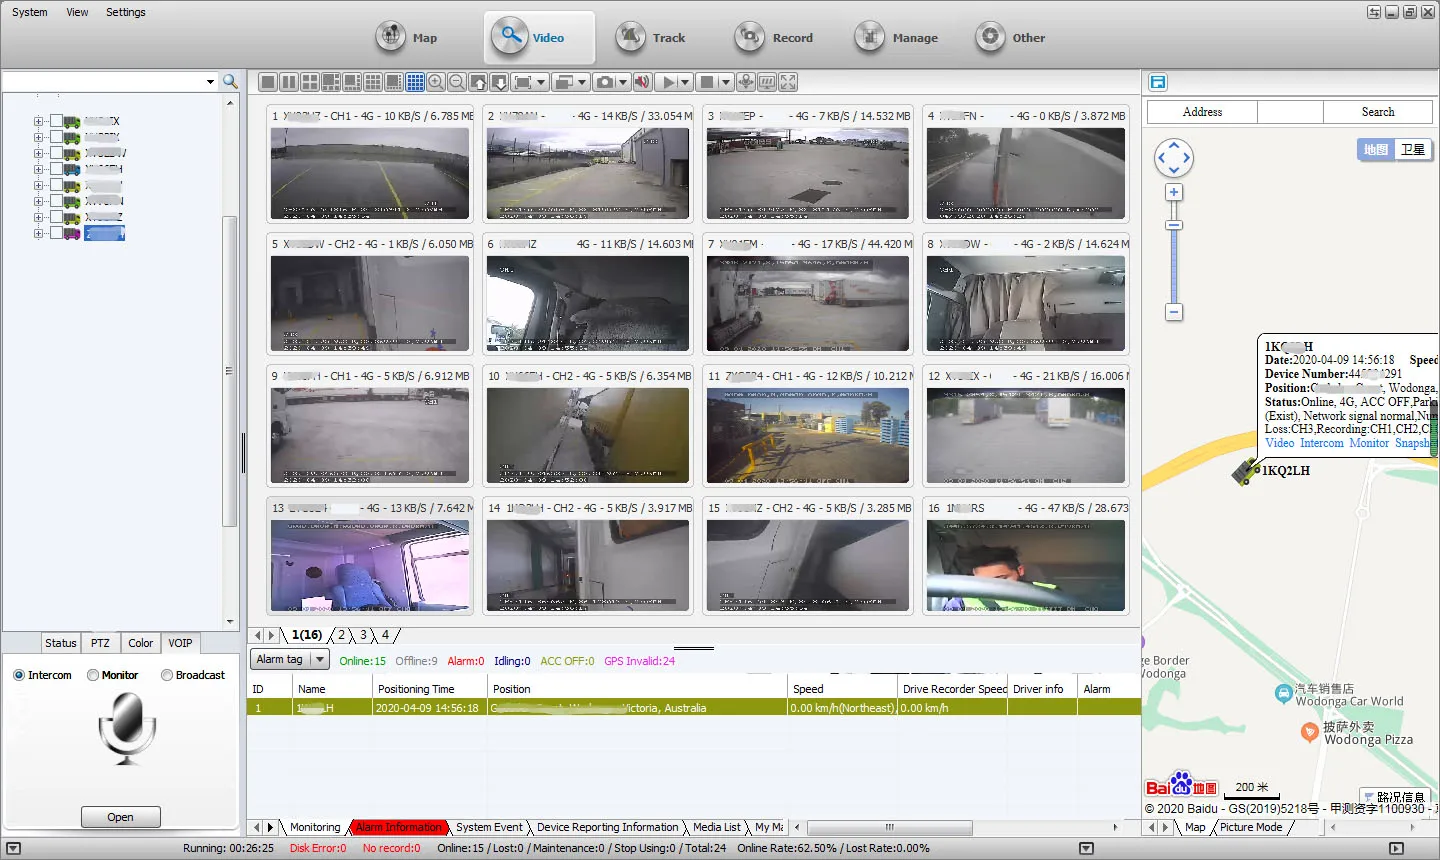1440x860 pixels.
Task: Select the Broadcast radio button
Action: [167, 675]
